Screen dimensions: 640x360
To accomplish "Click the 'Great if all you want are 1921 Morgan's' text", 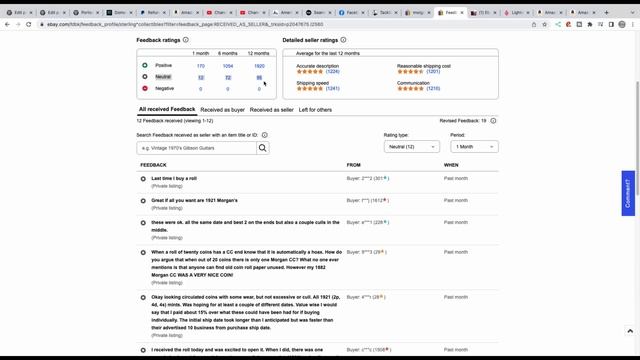I will point(194,200).
